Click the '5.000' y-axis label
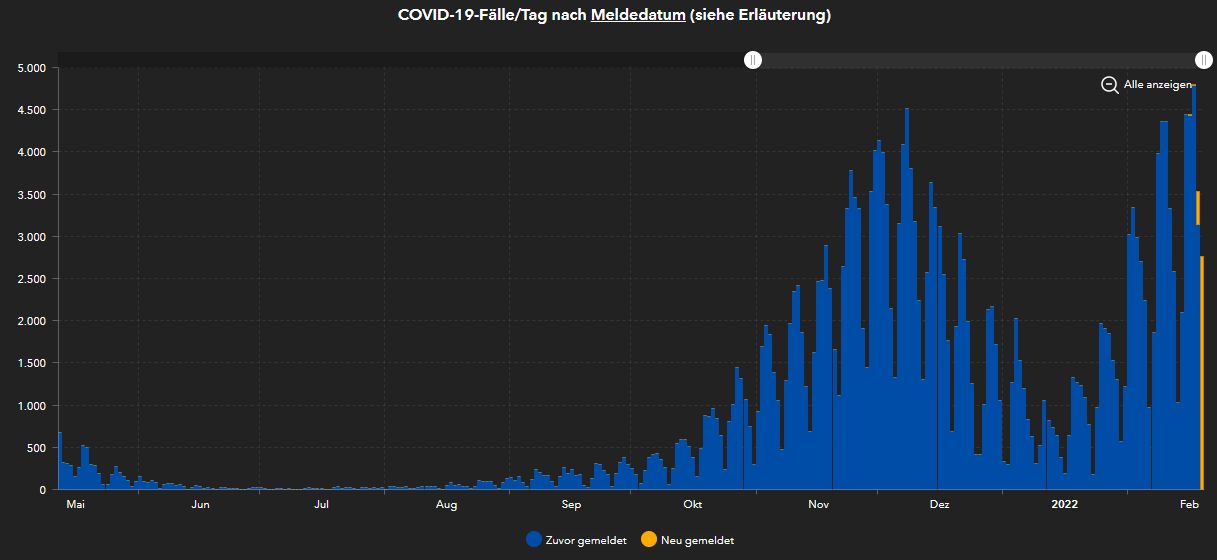The image size is (1217, 560). coord(32,68)
